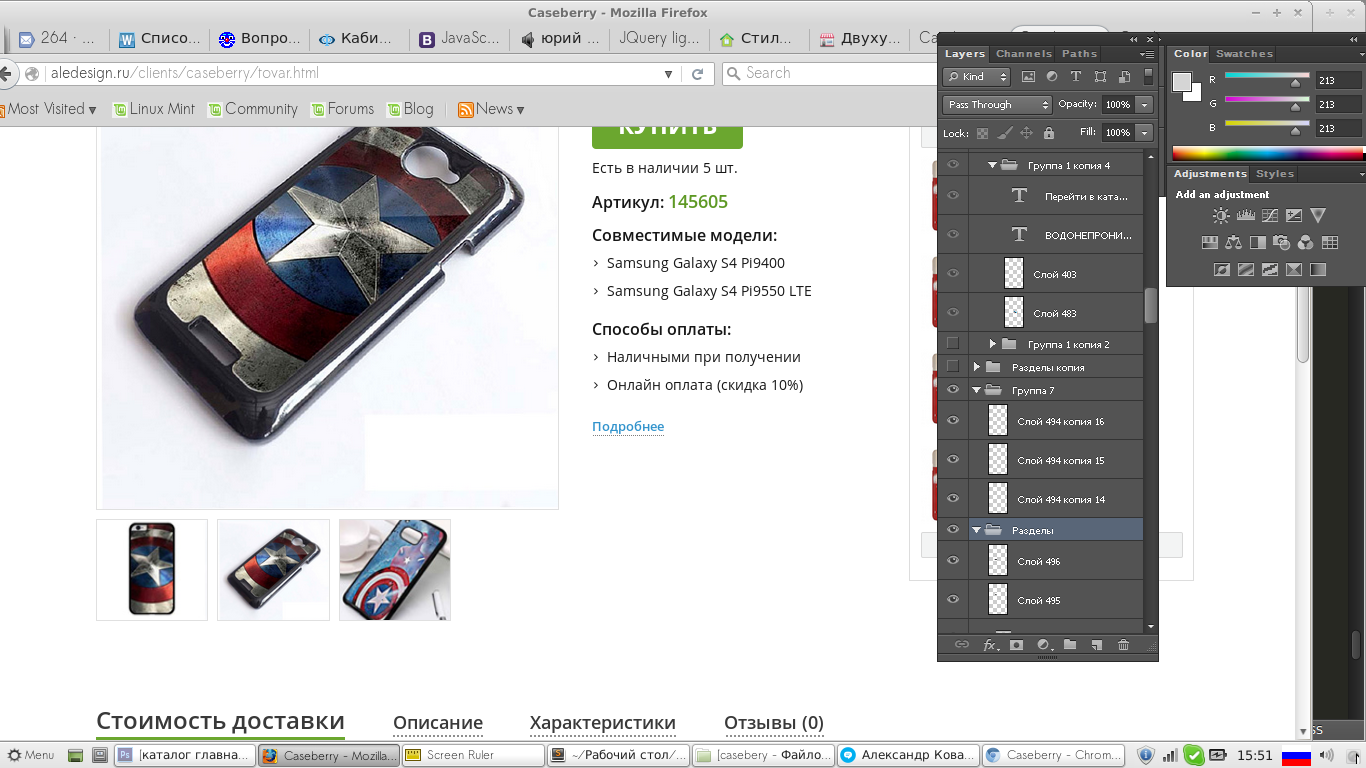Image resolution: width=1366 pixels, height=768 pixels.
Task: Toggle the layer filtering switch
Action: (x=1148, y=76)
